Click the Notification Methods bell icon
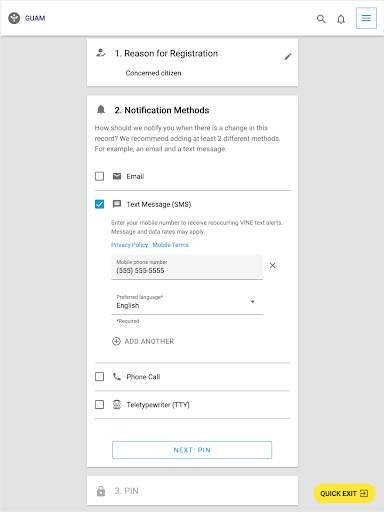 [101, 110]
